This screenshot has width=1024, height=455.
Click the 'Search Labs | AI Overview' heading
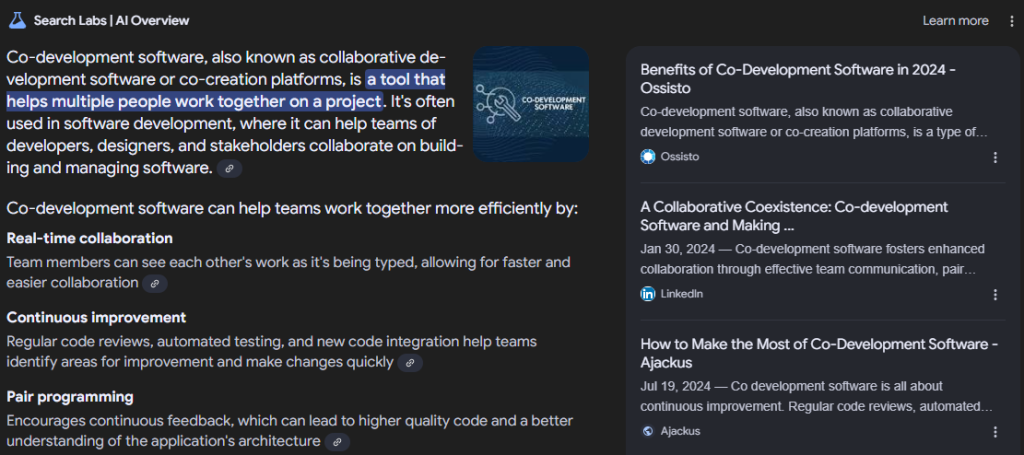[112, 21]
